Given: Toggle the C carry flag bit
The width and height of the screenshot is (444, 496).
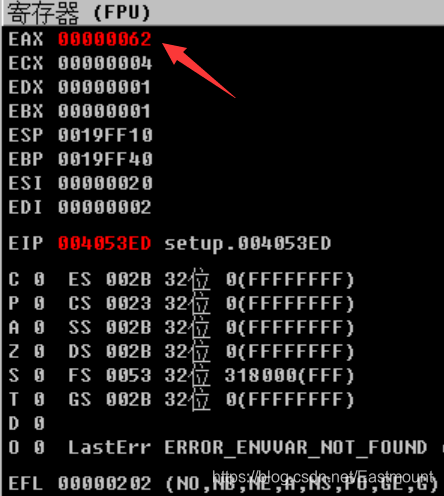Looking at the screenshot, I should pos(39,279).
